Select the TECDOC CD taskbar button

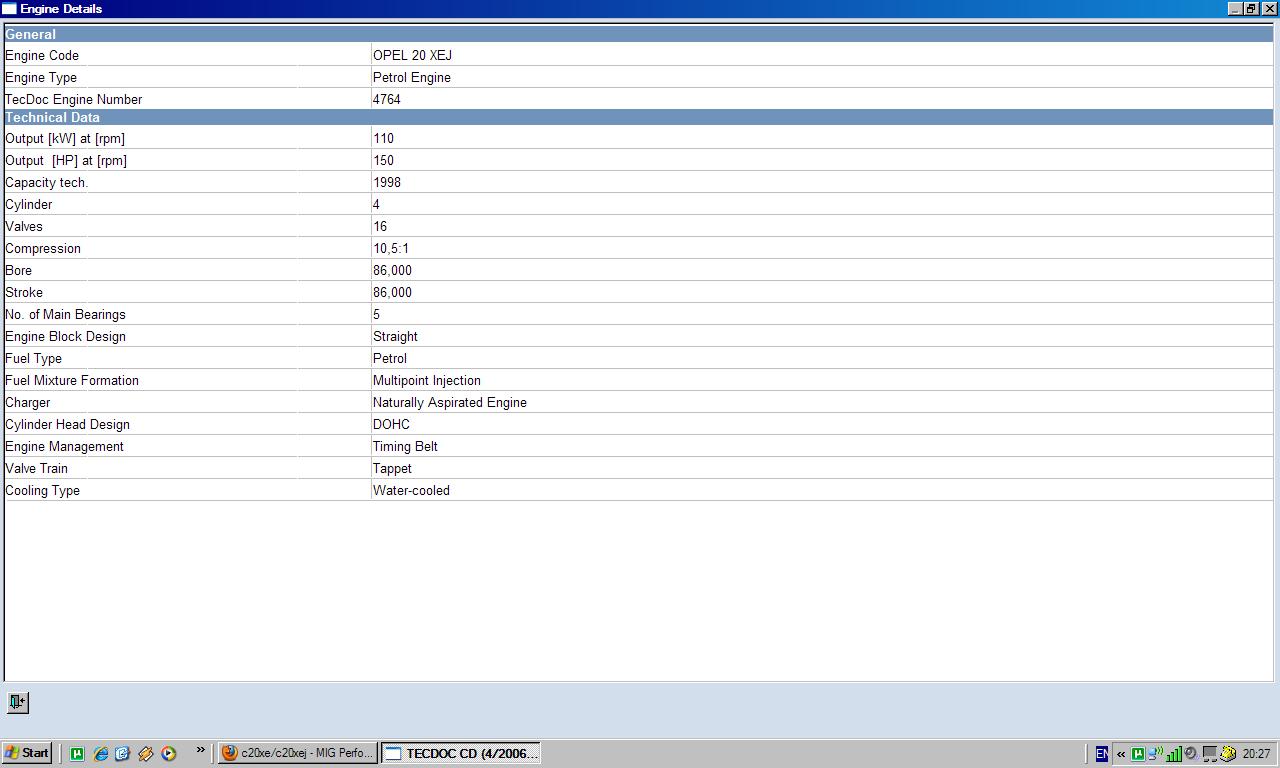pos(462,753)
